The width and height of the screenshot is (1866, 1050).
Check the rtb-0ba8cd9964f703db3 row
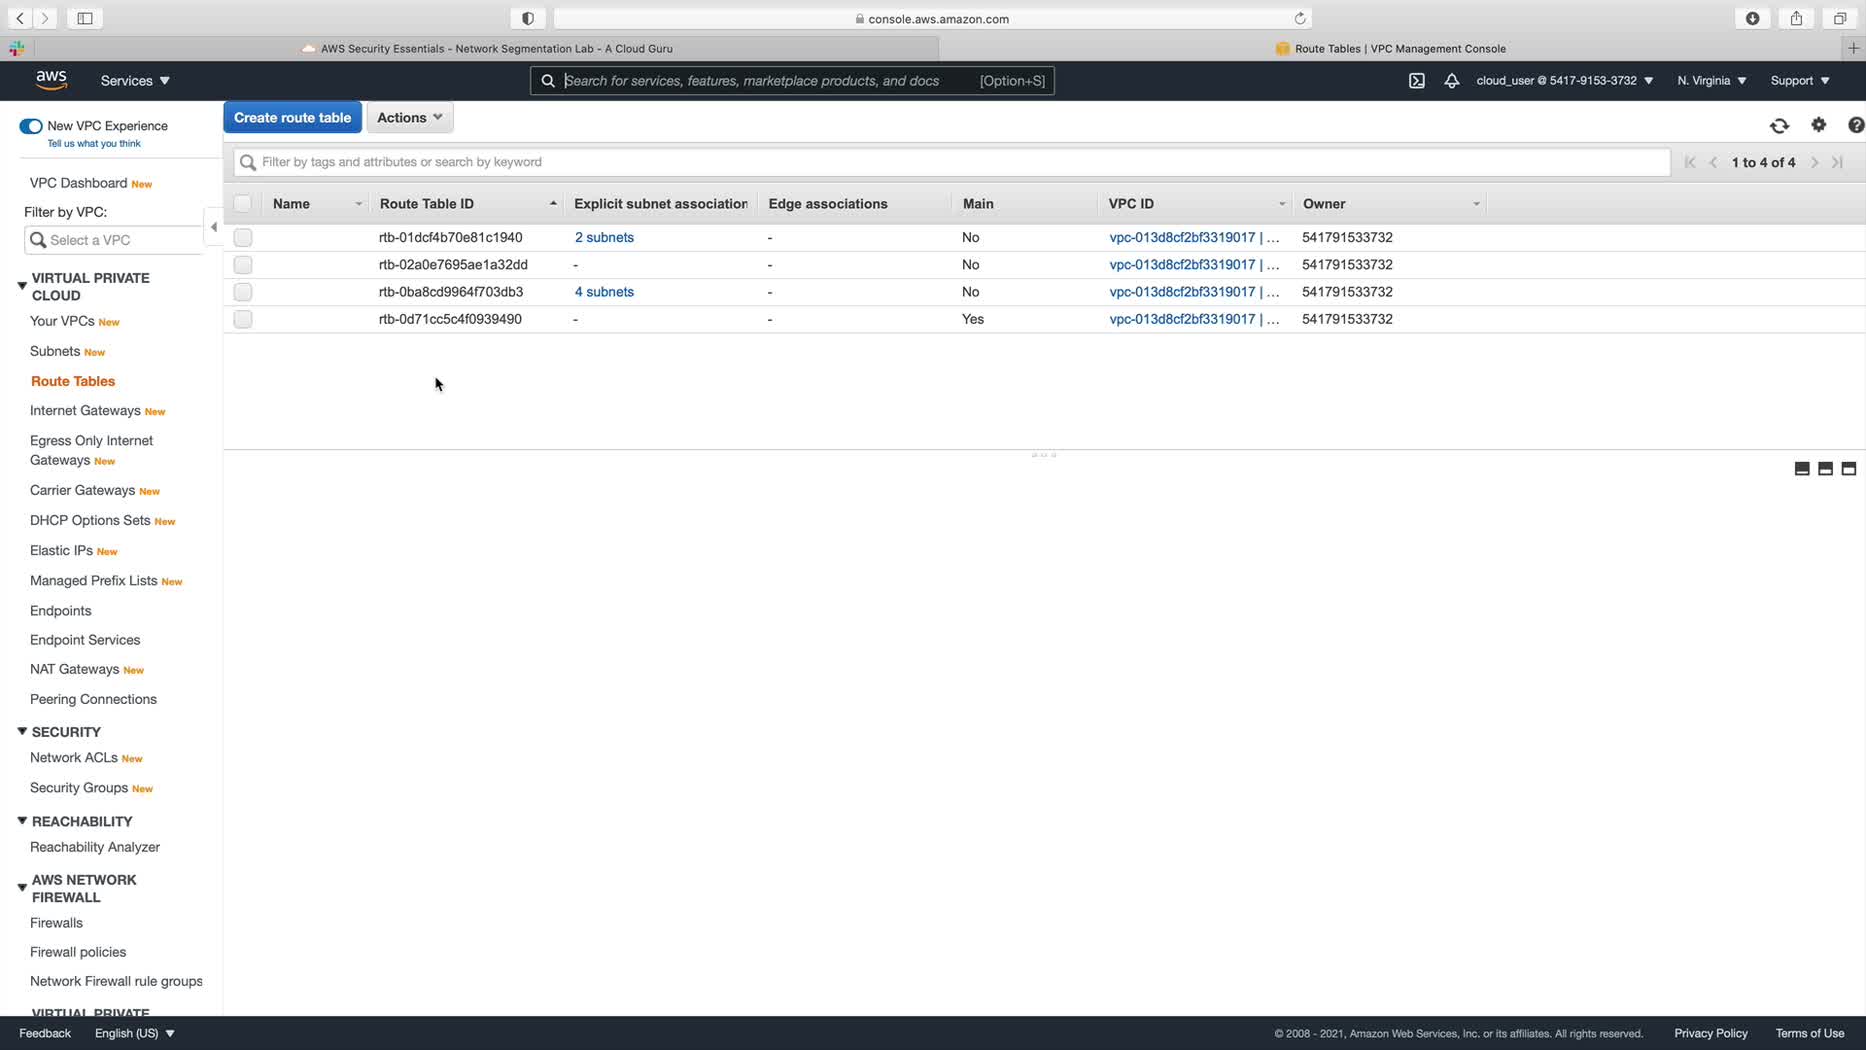pyautogui.click(x=243, y=292)
